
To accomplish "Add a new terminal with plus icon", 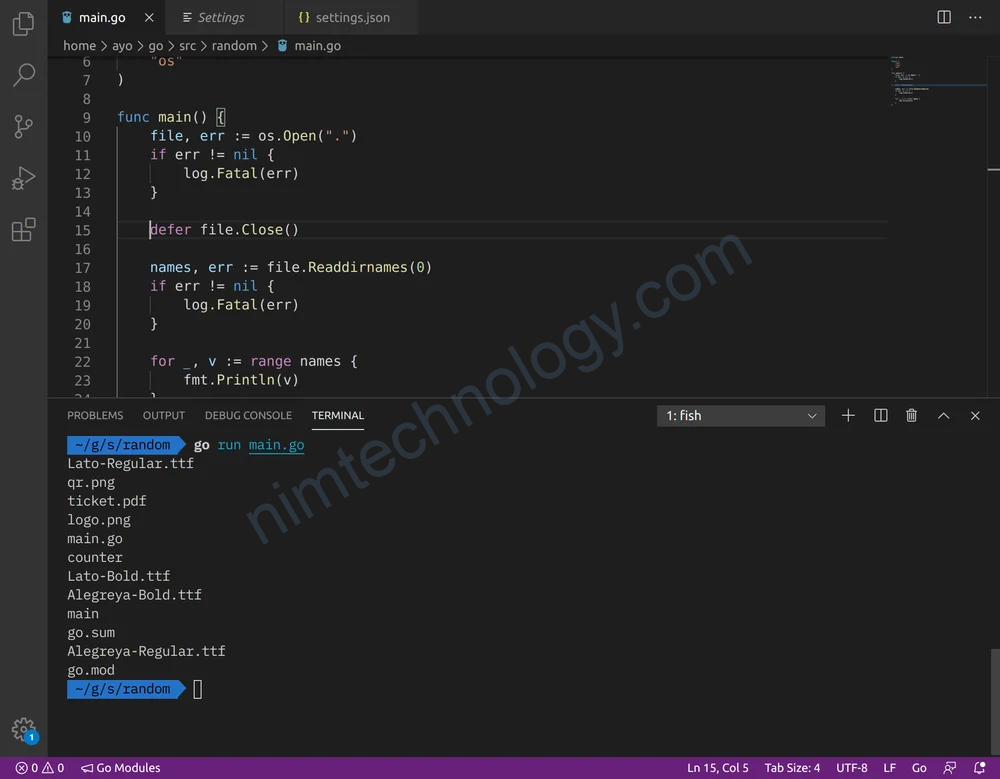I will click(848, 415).
